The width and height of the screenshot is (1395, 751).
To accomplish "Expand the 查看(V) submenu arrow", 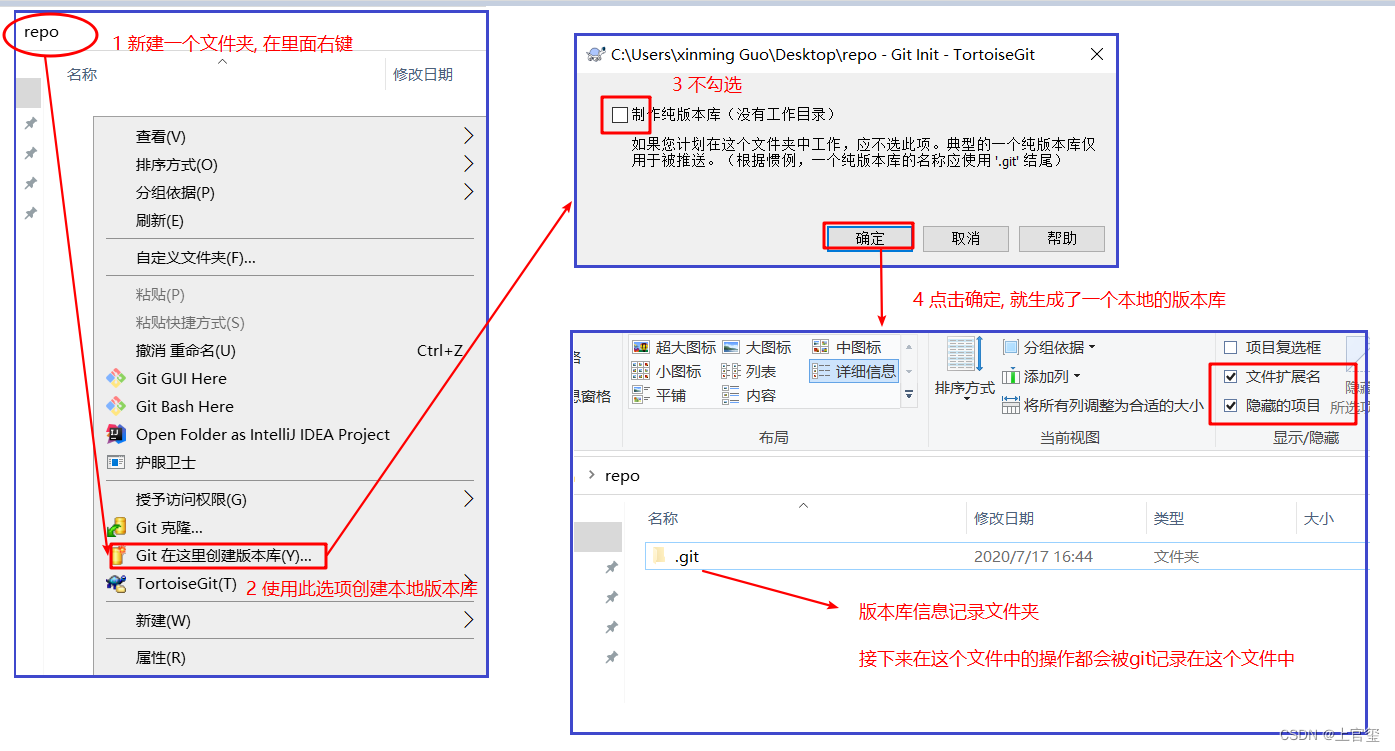I will pyautogui.click(x=468, y=136).
